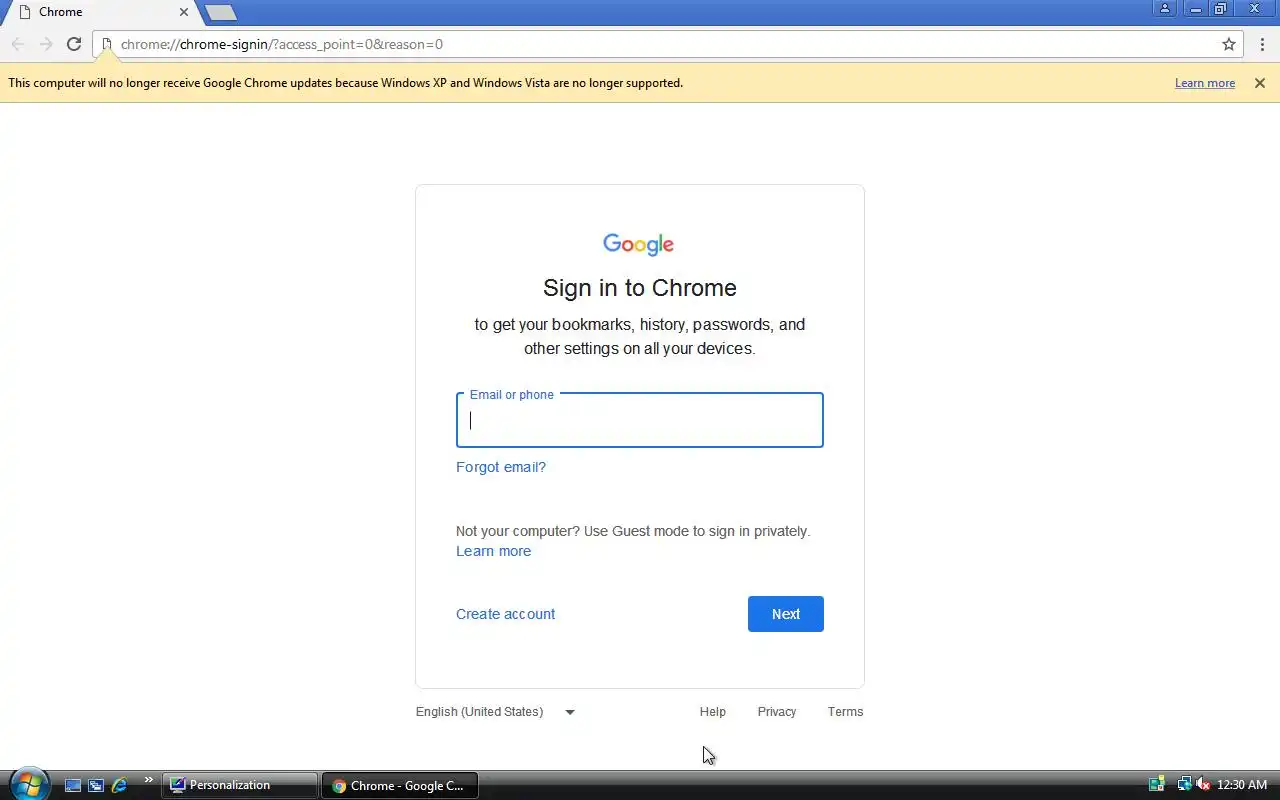This screenshot has width=1280, height=800.
Task: Click Show Desktop in Quick Launch
Action: coord(73,786)
